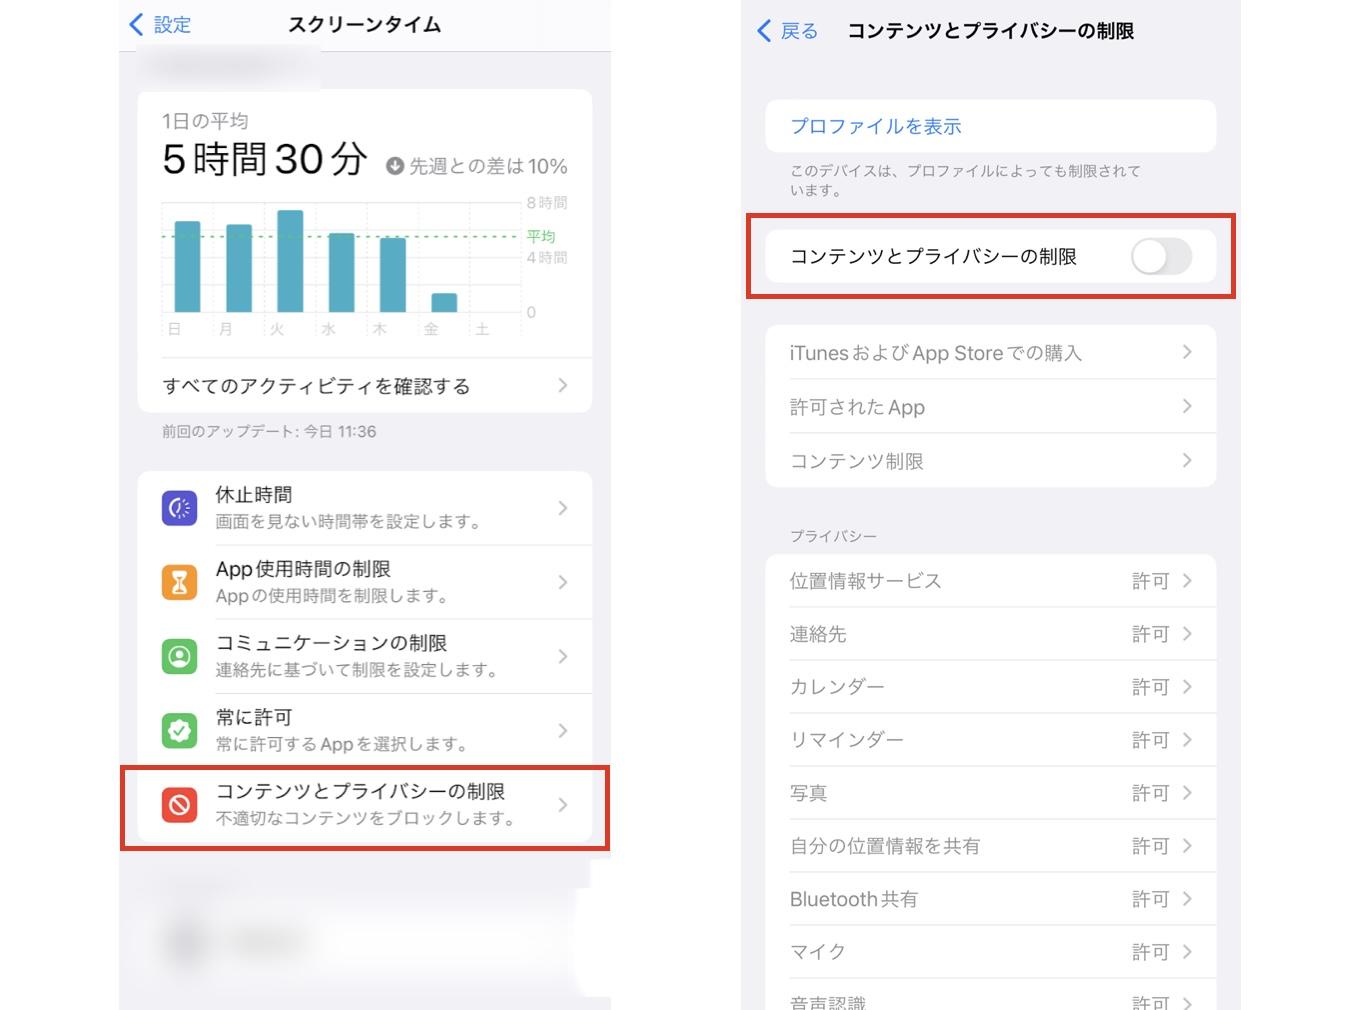Tap chevron on 許可されたApp row
The width and height of the screenshot is (1348, 1010).
coord(1187,406)
